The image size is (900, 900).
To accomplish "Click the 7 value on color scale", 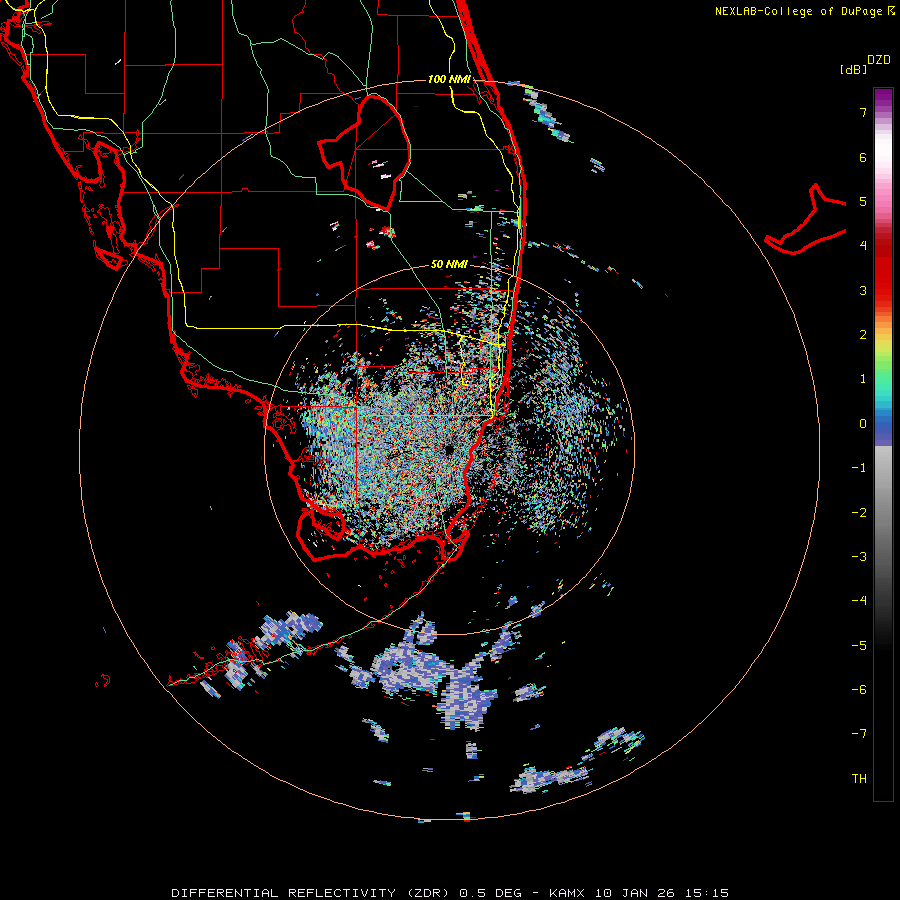I will tap(863, 112).
